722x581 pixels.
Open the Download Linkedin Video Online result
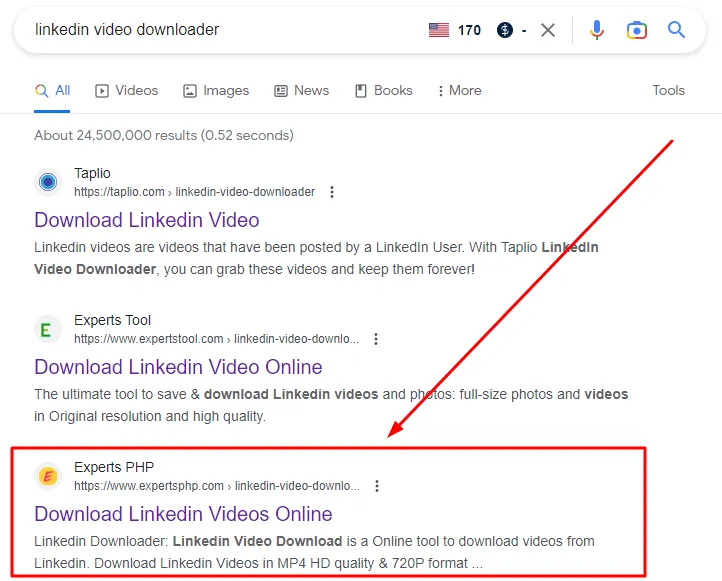coord(178,367)
